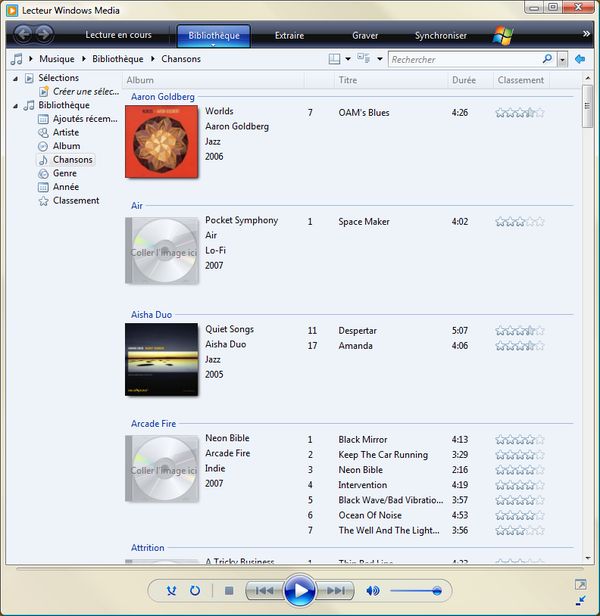Collapse the Bibliothèque tree node
This screenshot has height=616, width=600.
[15, 106]
